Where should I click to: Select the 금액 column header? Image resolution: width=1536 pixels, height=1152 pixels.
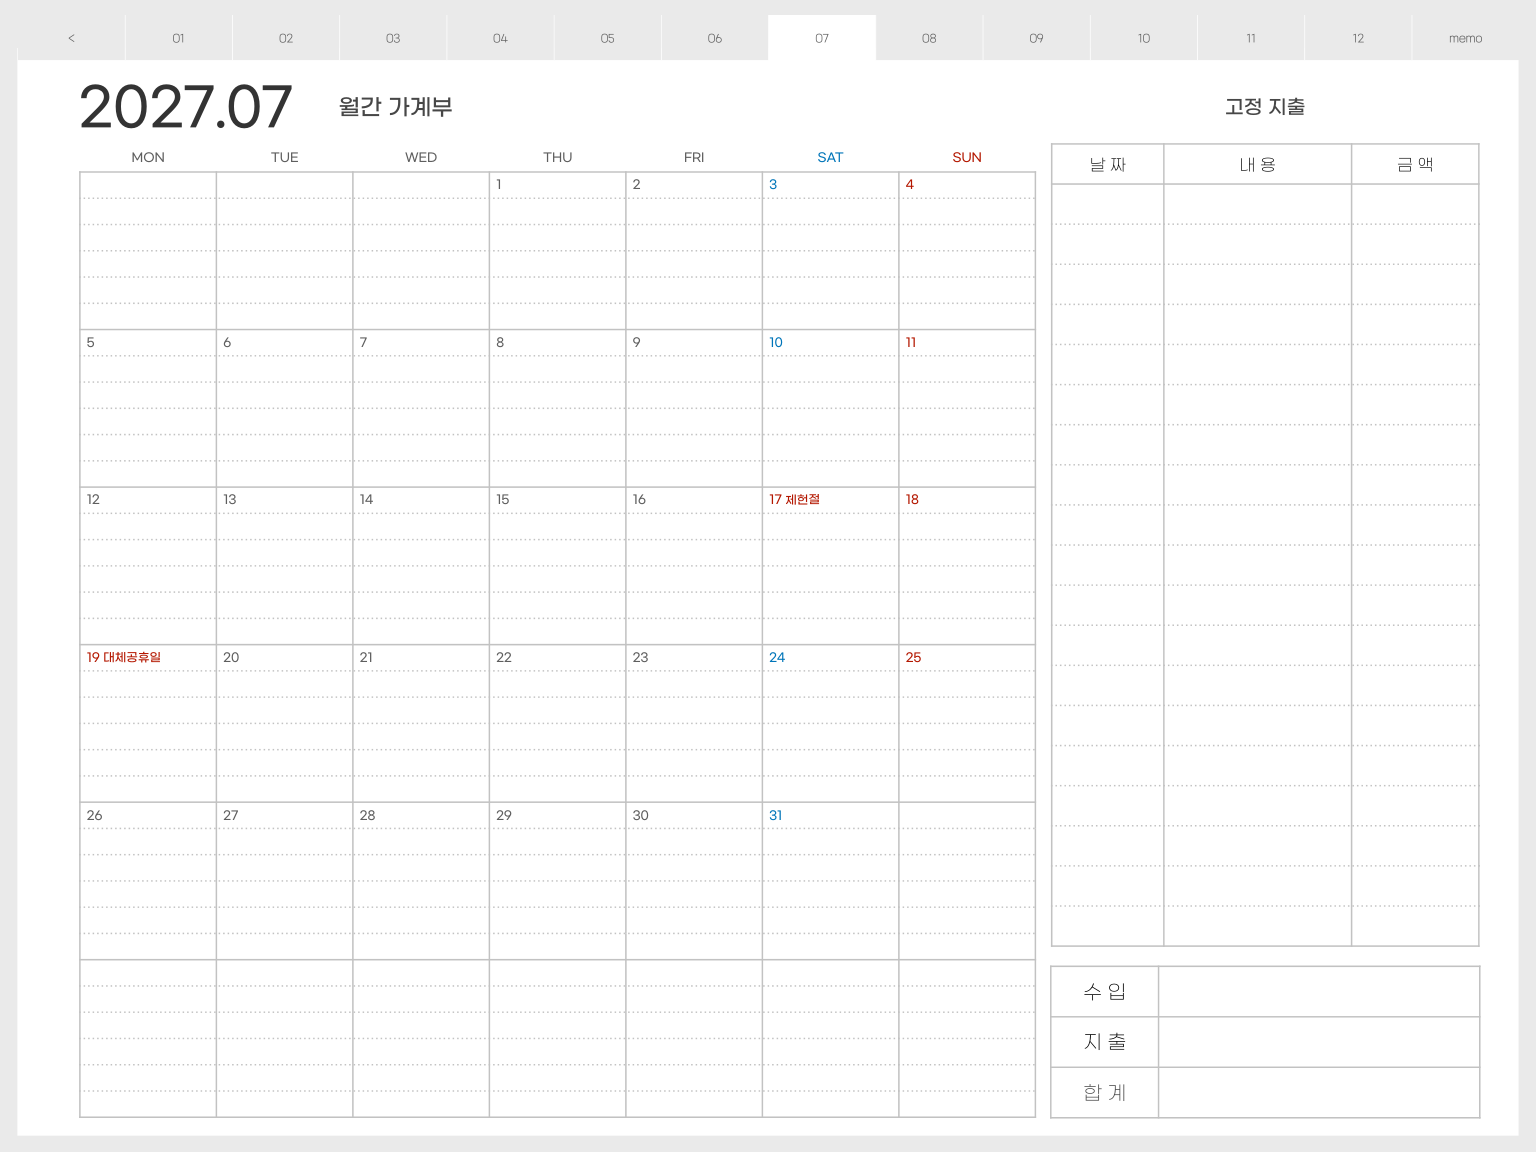tap(1415, 164)
